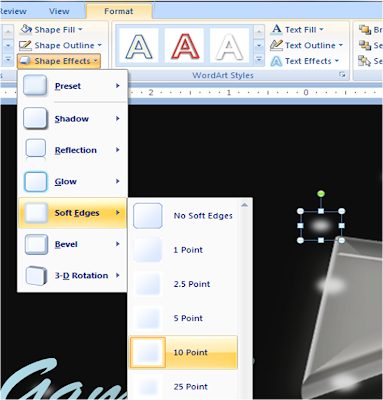The height and width of the screenshot is (400, 383).
Task: Click the Preset effect thumbnail icon
Action: [35, 85]
